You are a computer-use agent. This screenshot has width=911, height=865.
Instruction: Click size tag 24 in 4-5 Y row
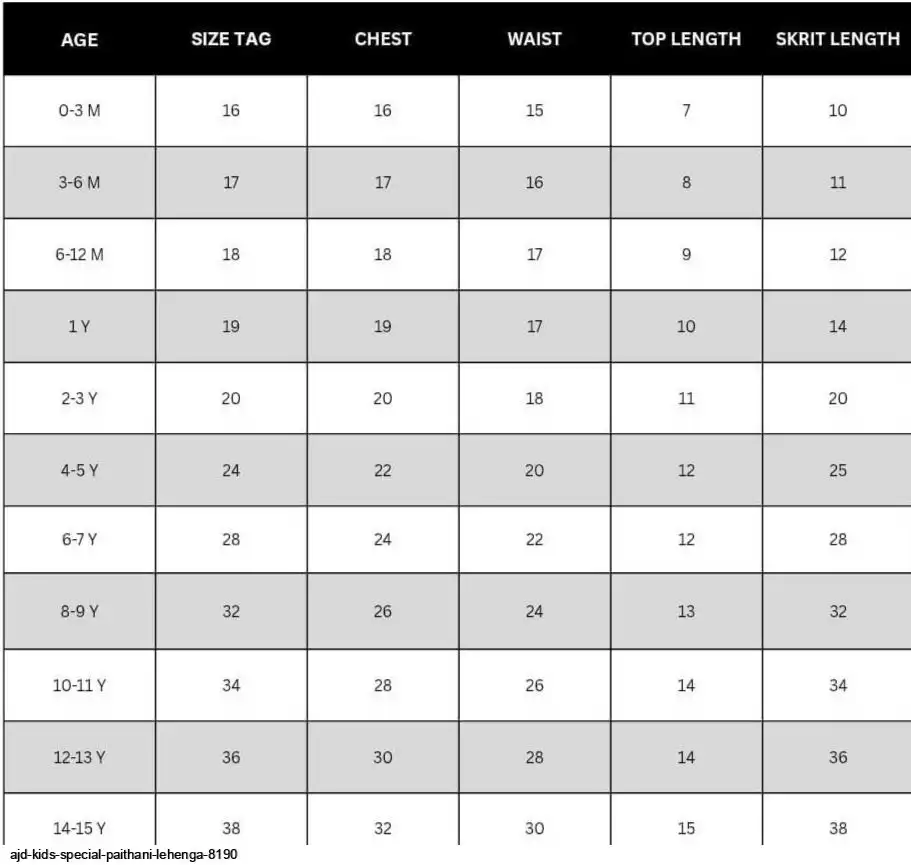click(x=231, y=470)
